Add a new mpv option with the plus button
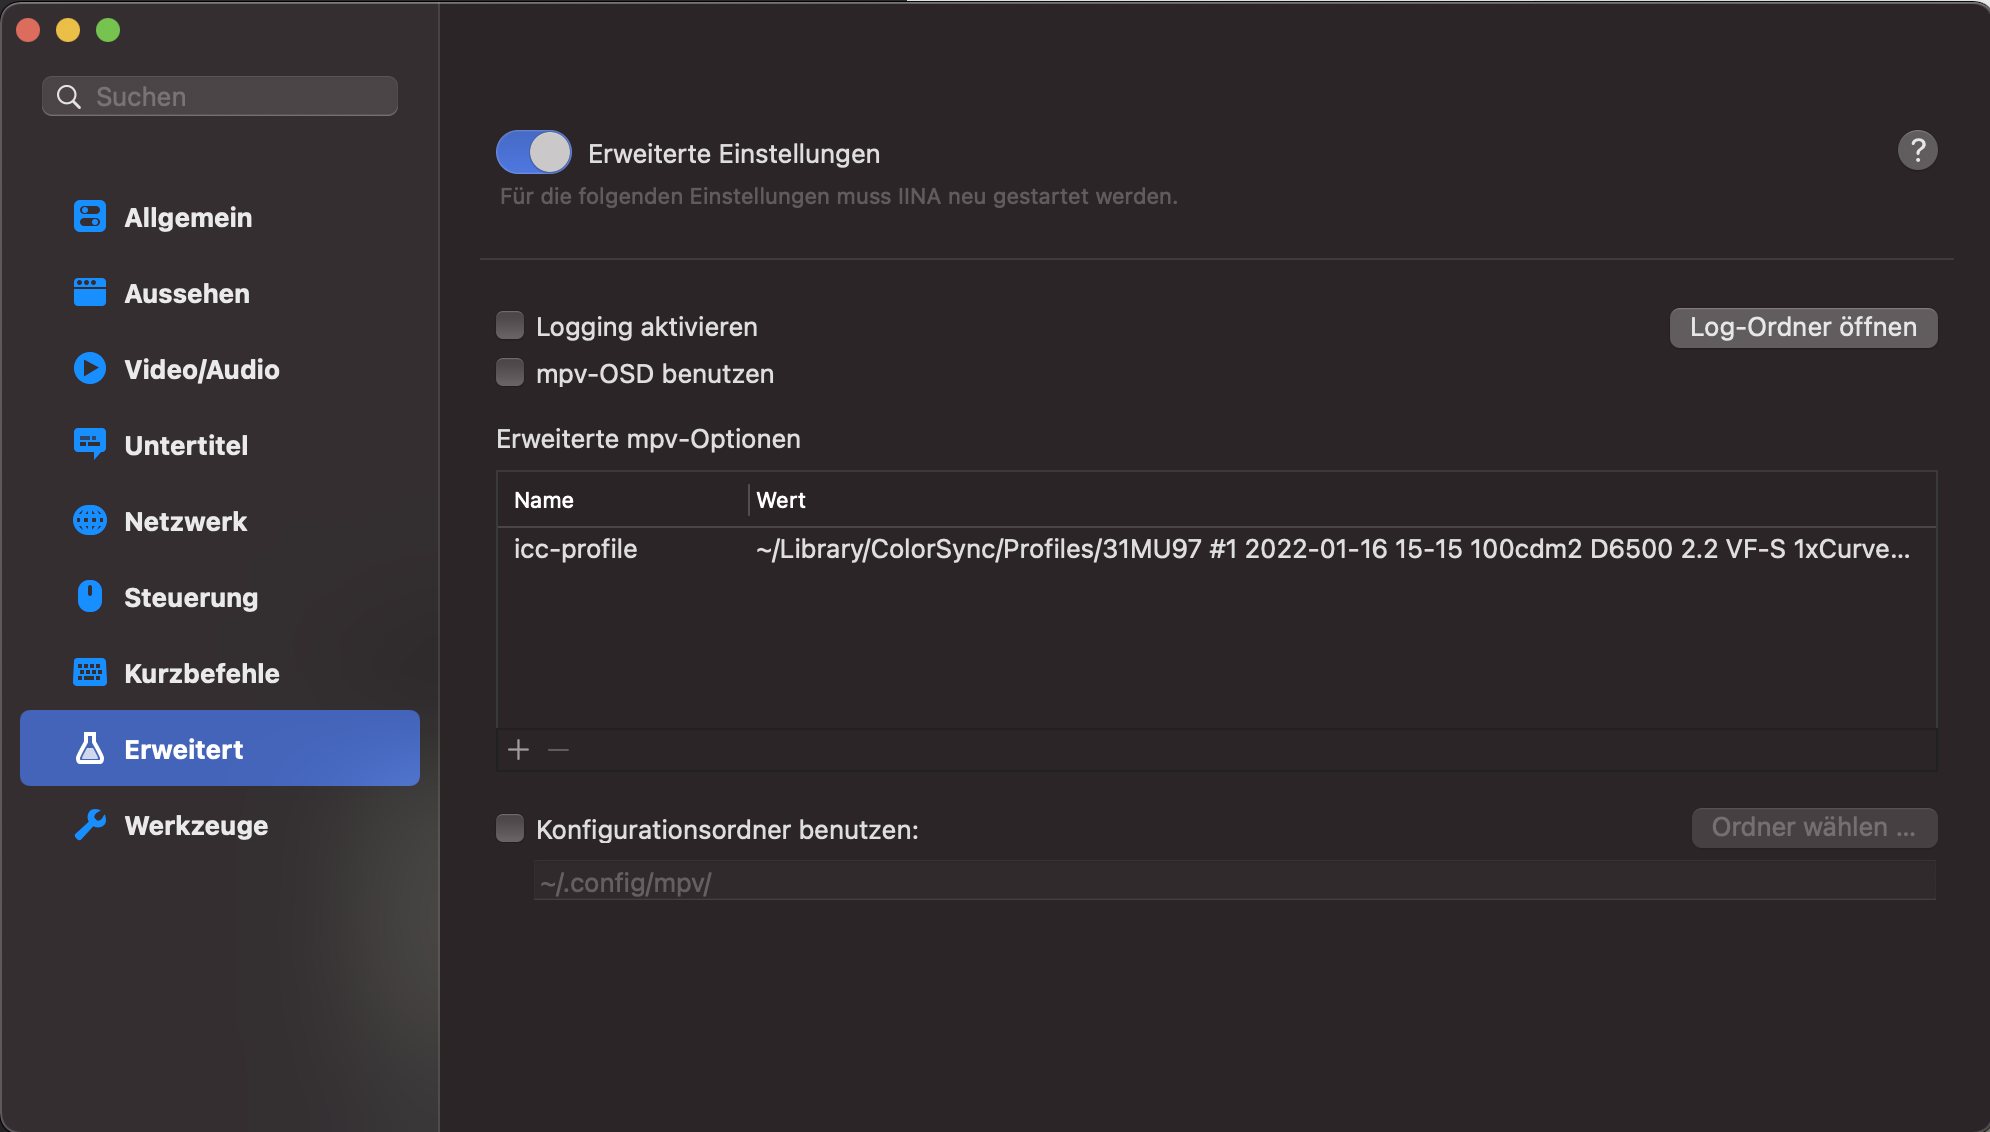1990x1132 pixels. coord(518,749)
